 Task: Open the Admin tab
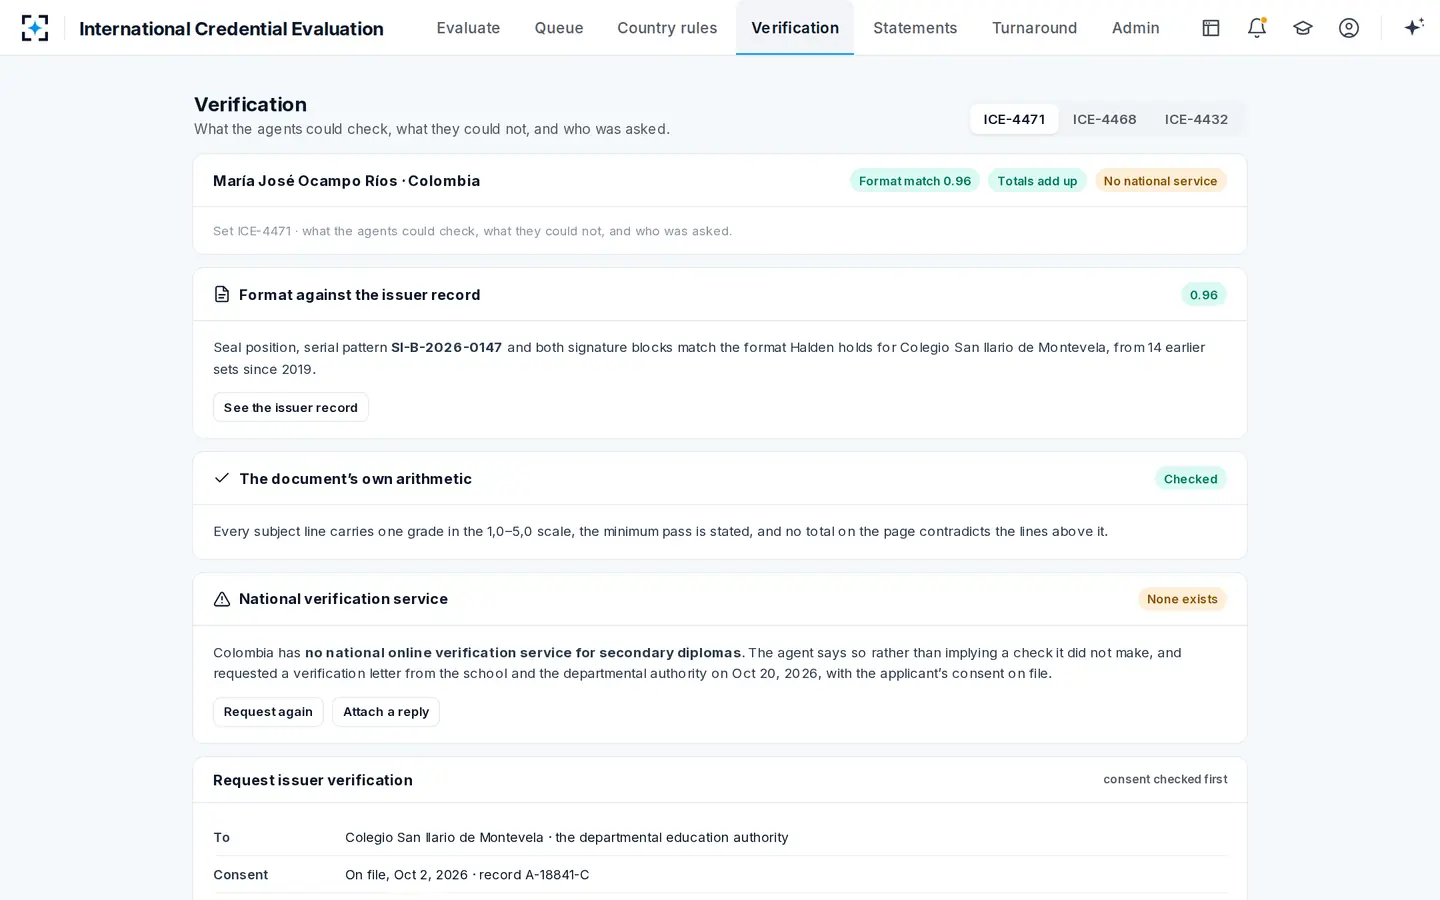[x=1136, y=28]
